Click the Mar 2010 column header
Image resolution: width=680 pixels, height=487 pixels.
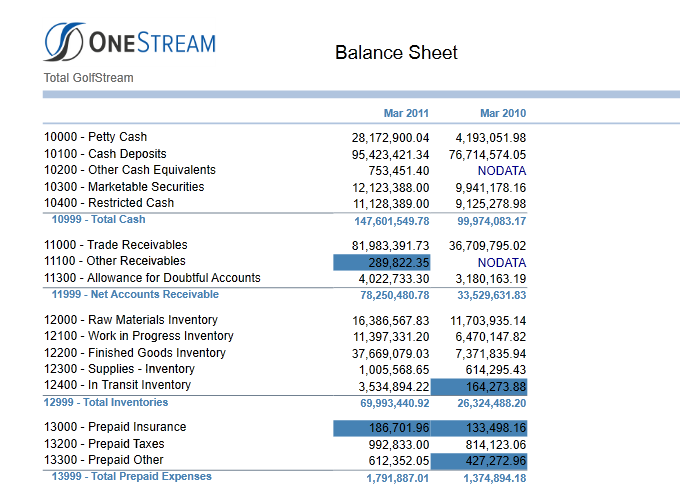503,113
